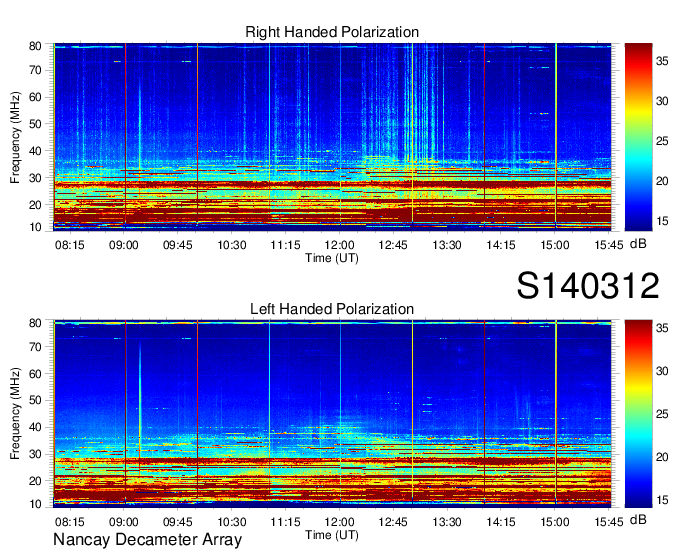Viewport: 680px width, 552px height.
Task: Click the 12:45 tick of Right Handed plot
Action: (x=393, y=245)
